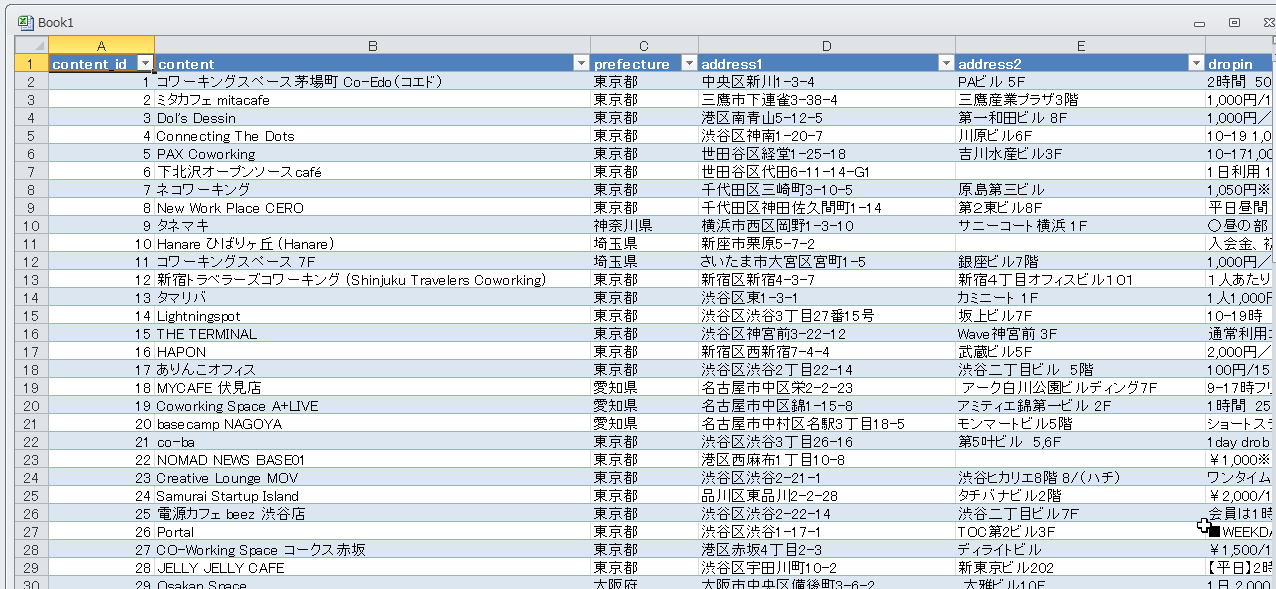
Task: Click the cell '神奈川県' in prefecture column
Action: pyautogui.click(x=644, y=225)
